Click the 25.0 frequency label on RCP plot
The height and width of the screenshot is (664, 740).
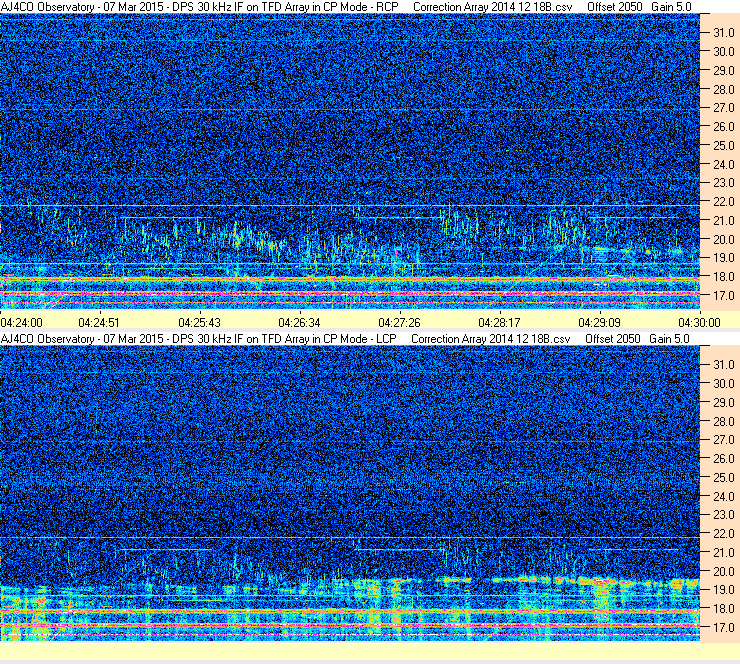723,146
